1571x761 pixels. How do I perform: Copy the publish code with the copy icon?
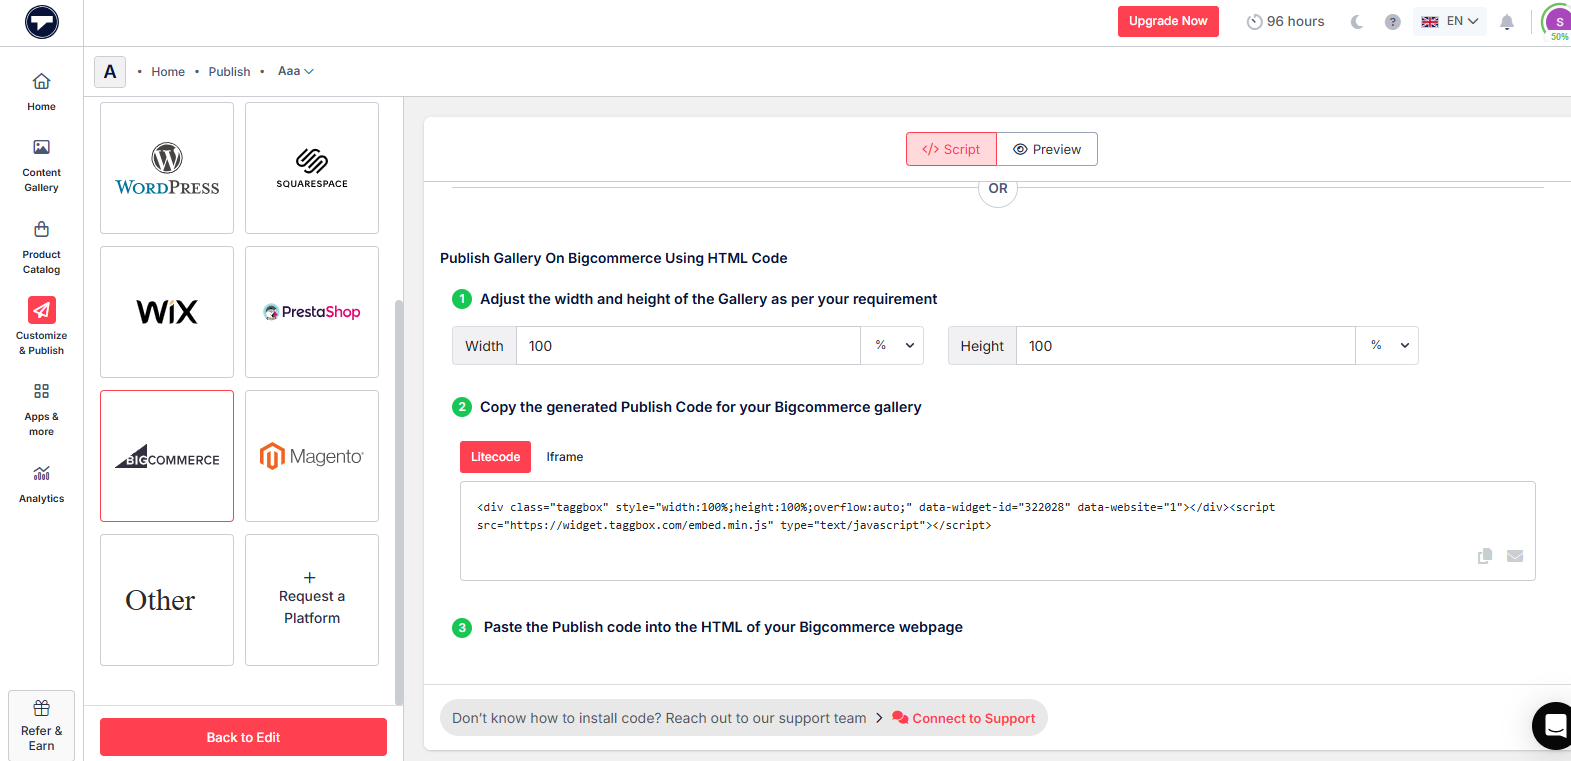pyautogui.click(x=1485, y=556)
